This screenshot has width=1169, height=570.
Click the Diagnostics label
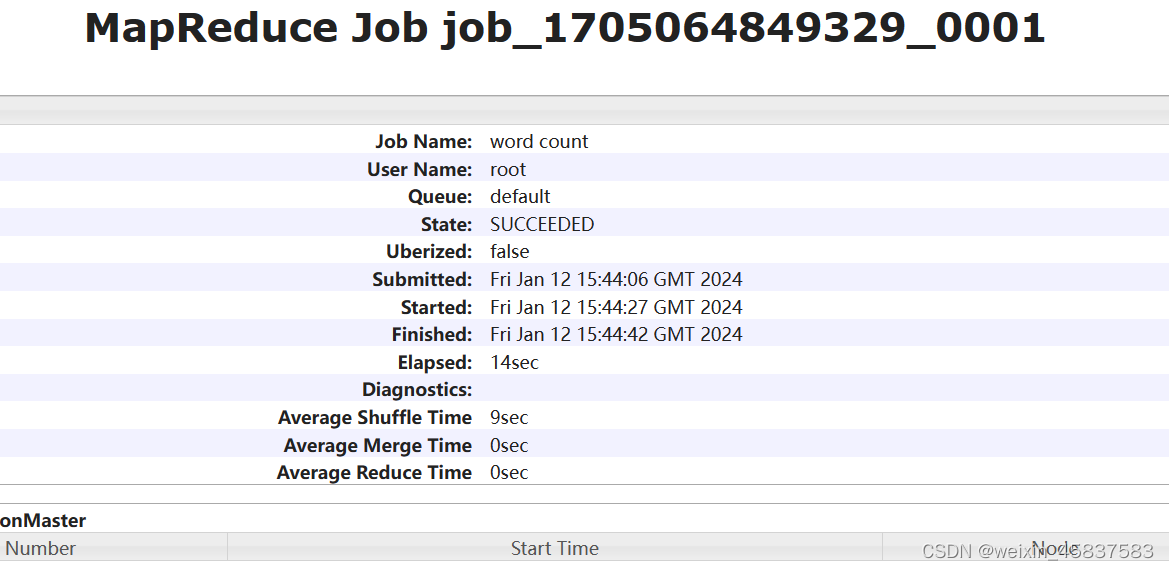pyautogui.click(x=417, y=390)
